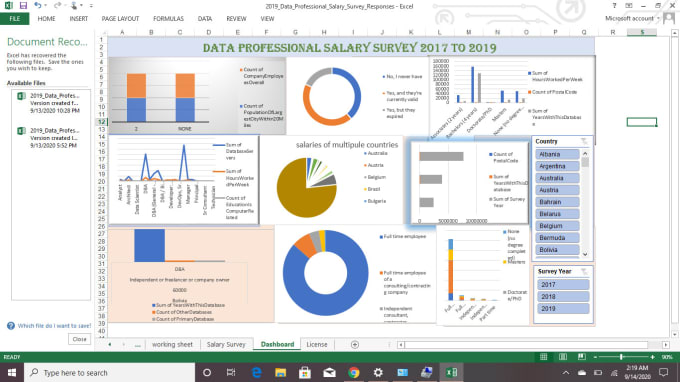This screenshot has width=680, height=382.
Task: Switch to Normal view icon in status bar
Action: (x=543, y=357)
